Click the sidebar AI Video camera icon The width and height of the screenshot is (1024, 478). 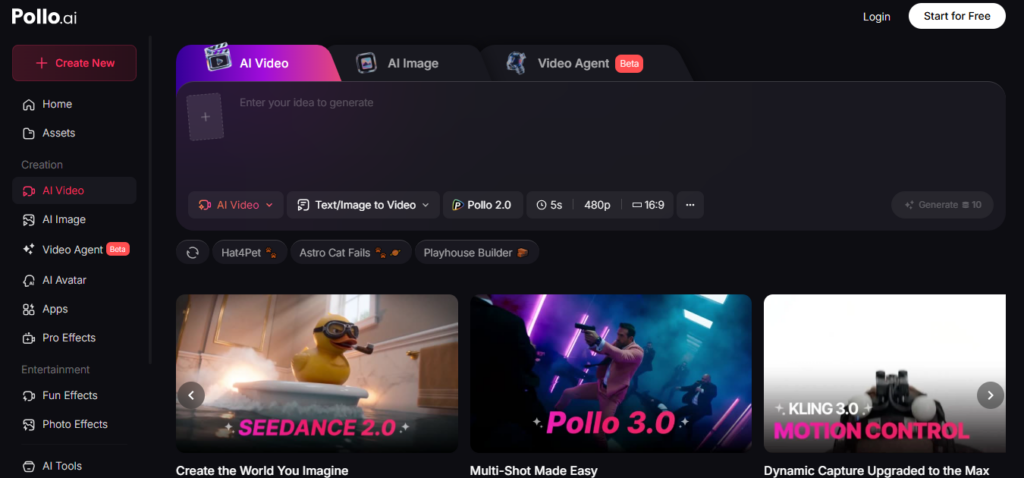(x=28, y=191)
